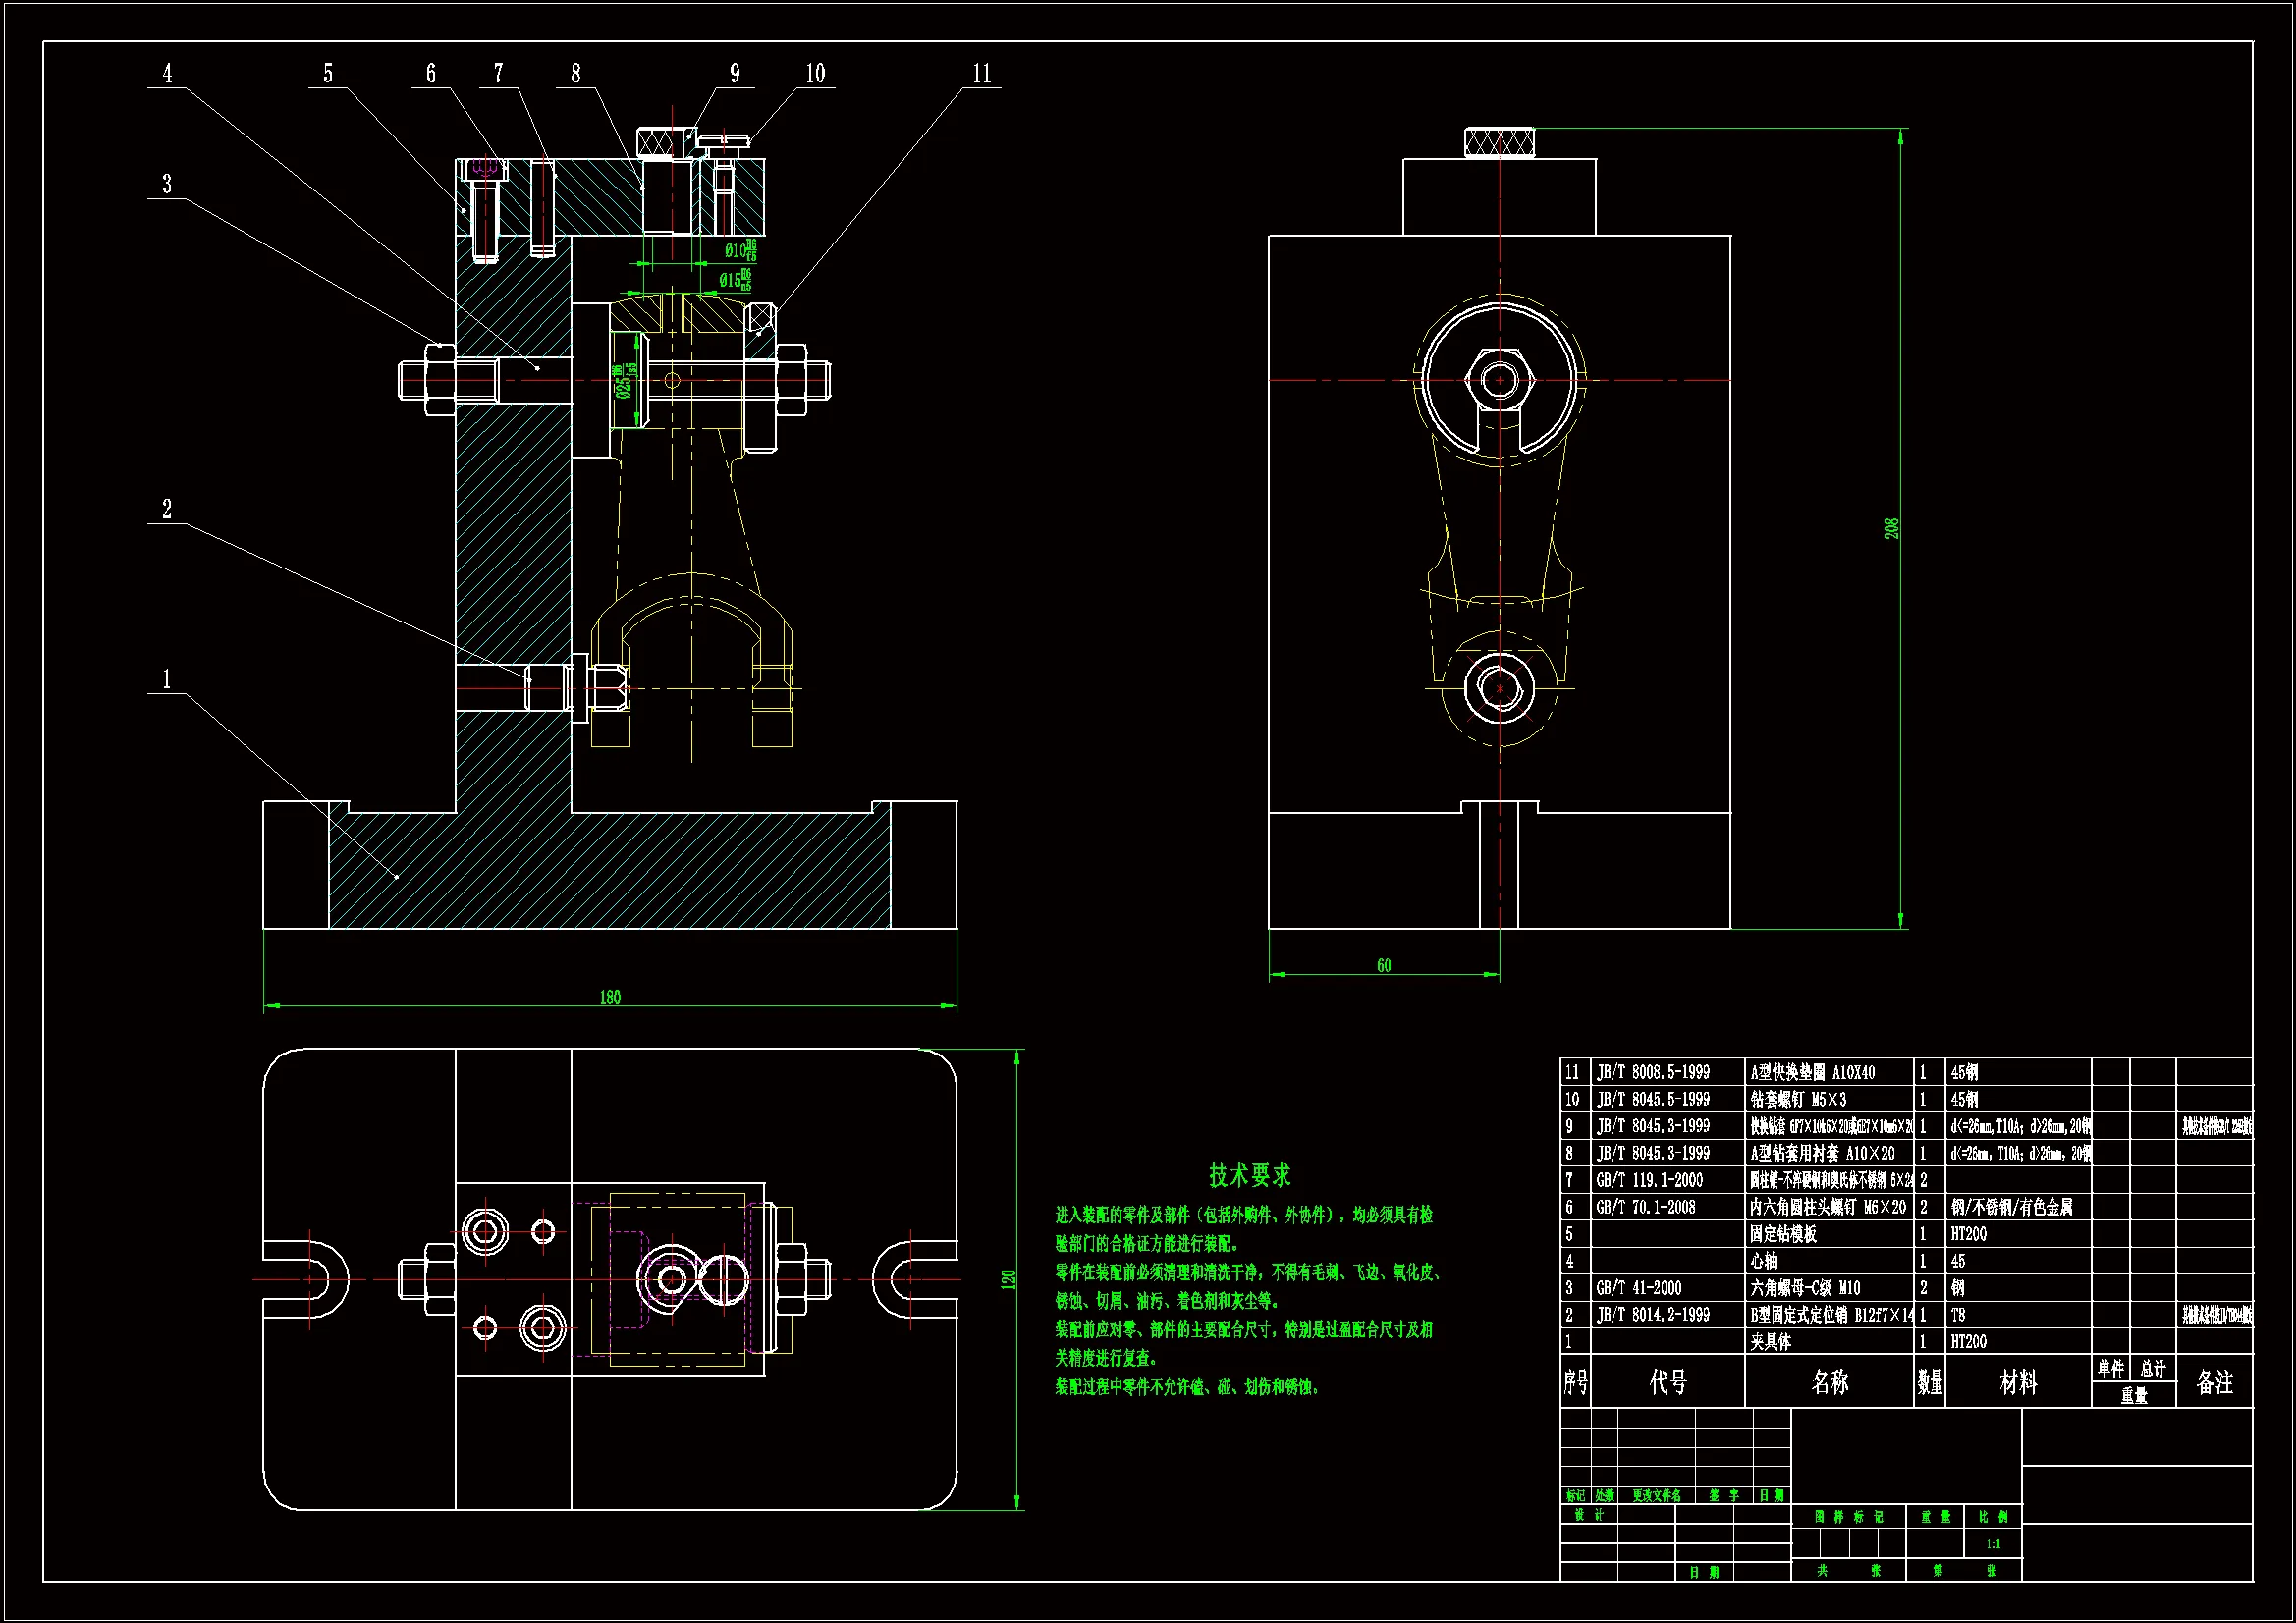Select the 固定钻模板 row name cell
Viewport: 2296px width, 1623px height.
[1782, 1234]
